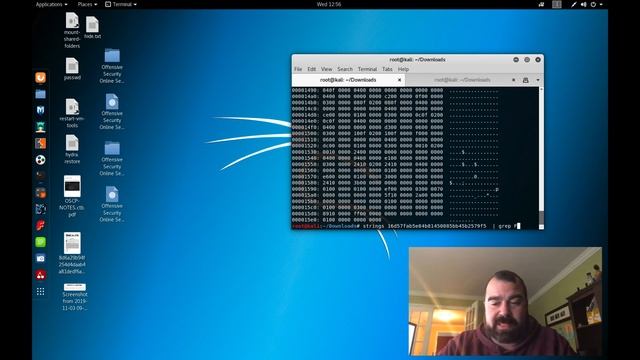The height and width of the screenshot is (360, 640).
Task: Open the View menu in terminal
Action: [326, 69]
